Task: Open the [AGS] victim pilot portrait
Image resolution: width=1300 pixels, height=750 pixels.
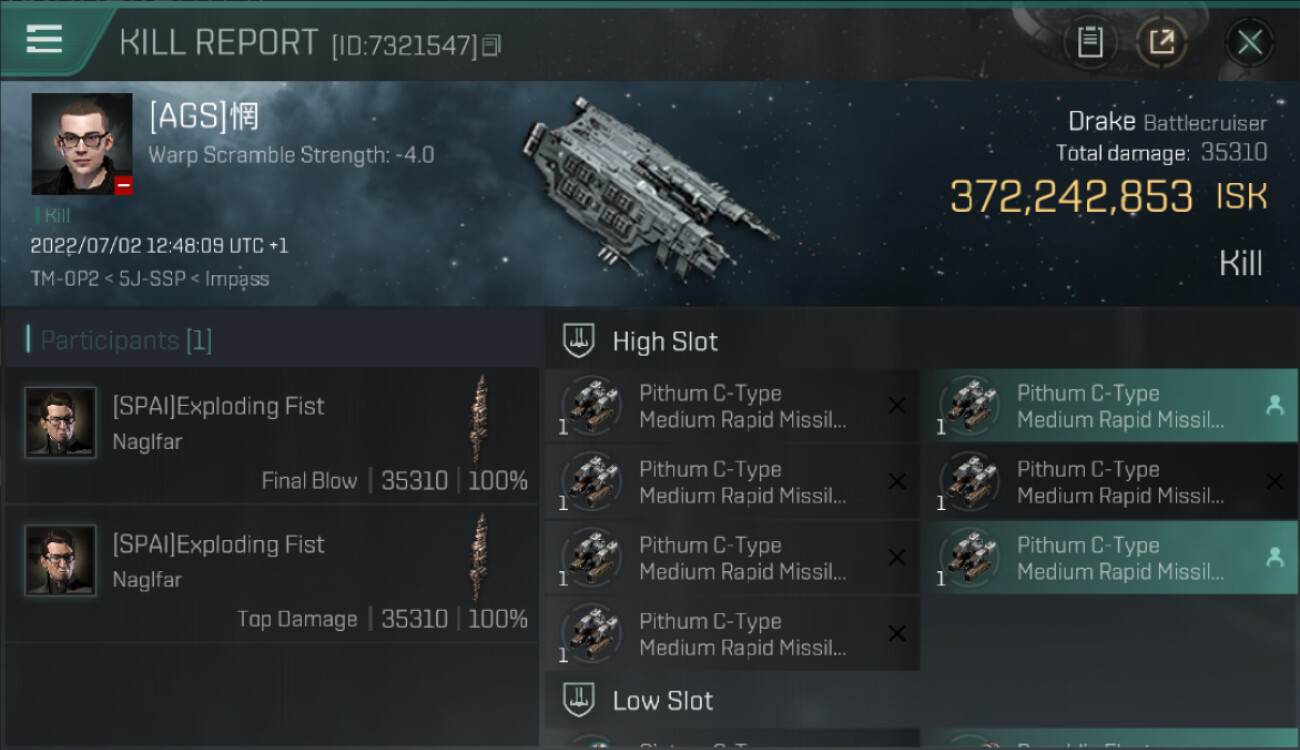Action: (x=82, y=144)
